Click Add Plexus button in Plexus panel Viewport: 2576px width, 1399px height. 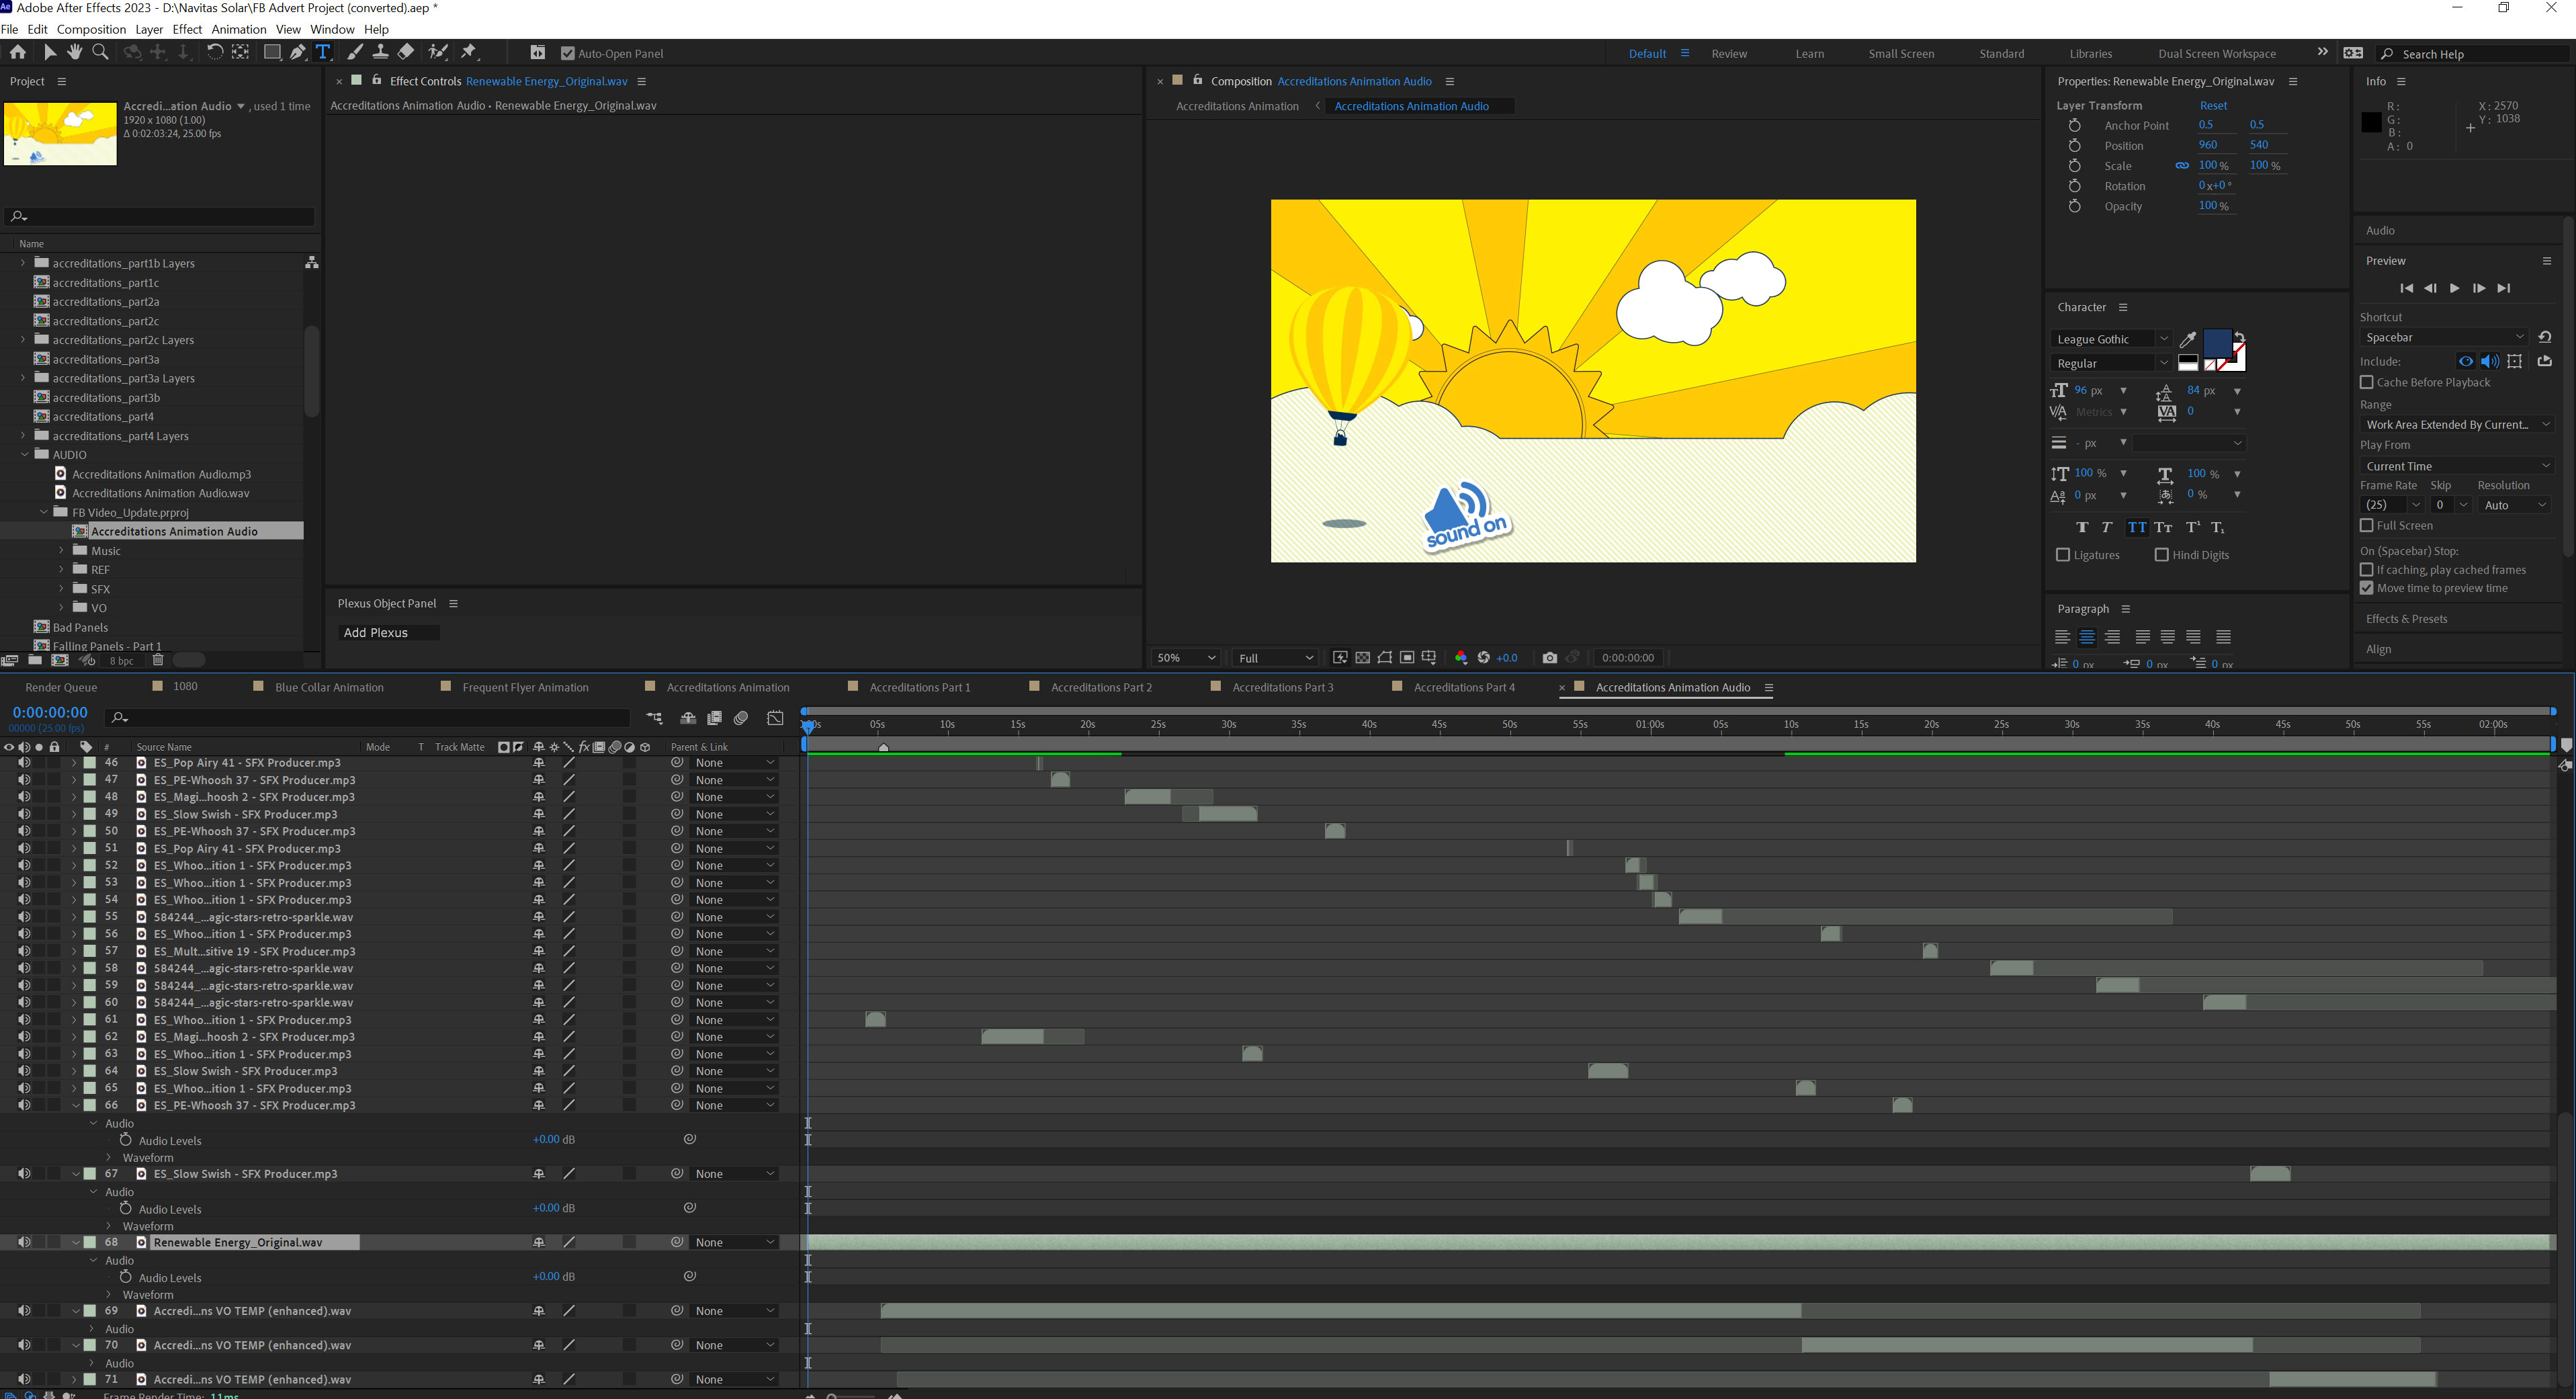point(374,630)
